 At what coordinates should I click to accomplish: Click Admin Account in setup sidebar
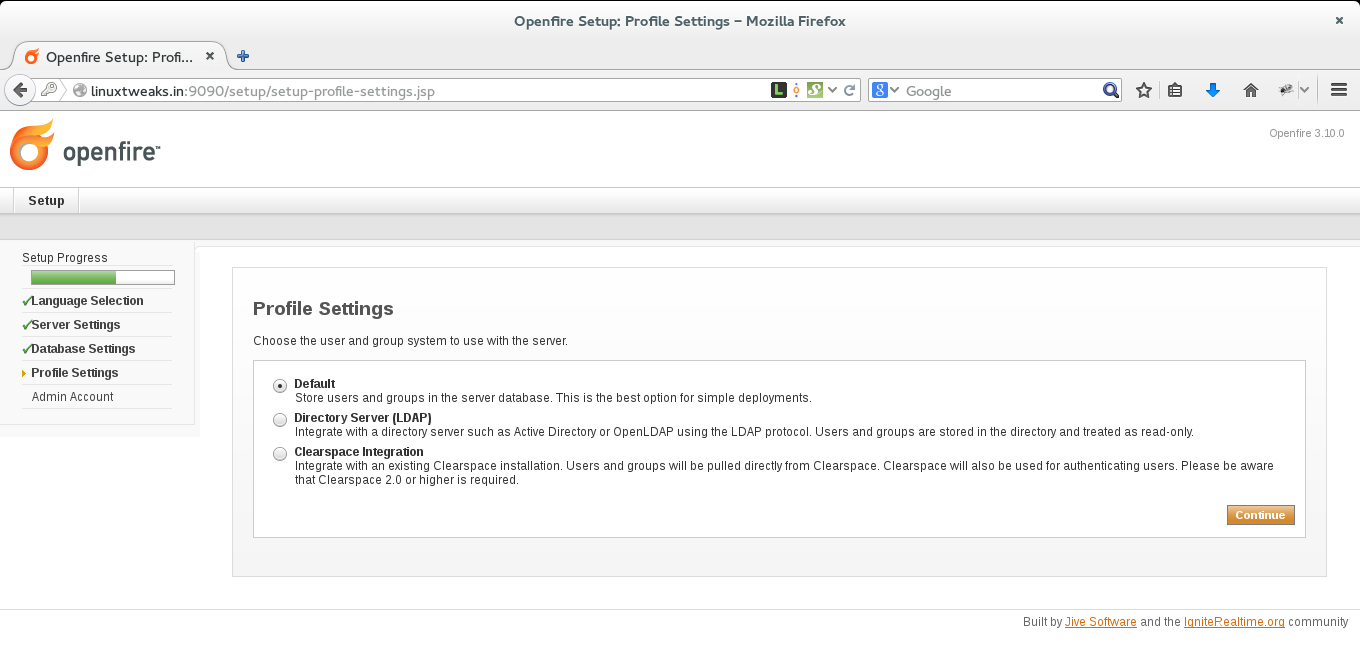(x=72, y=397)
